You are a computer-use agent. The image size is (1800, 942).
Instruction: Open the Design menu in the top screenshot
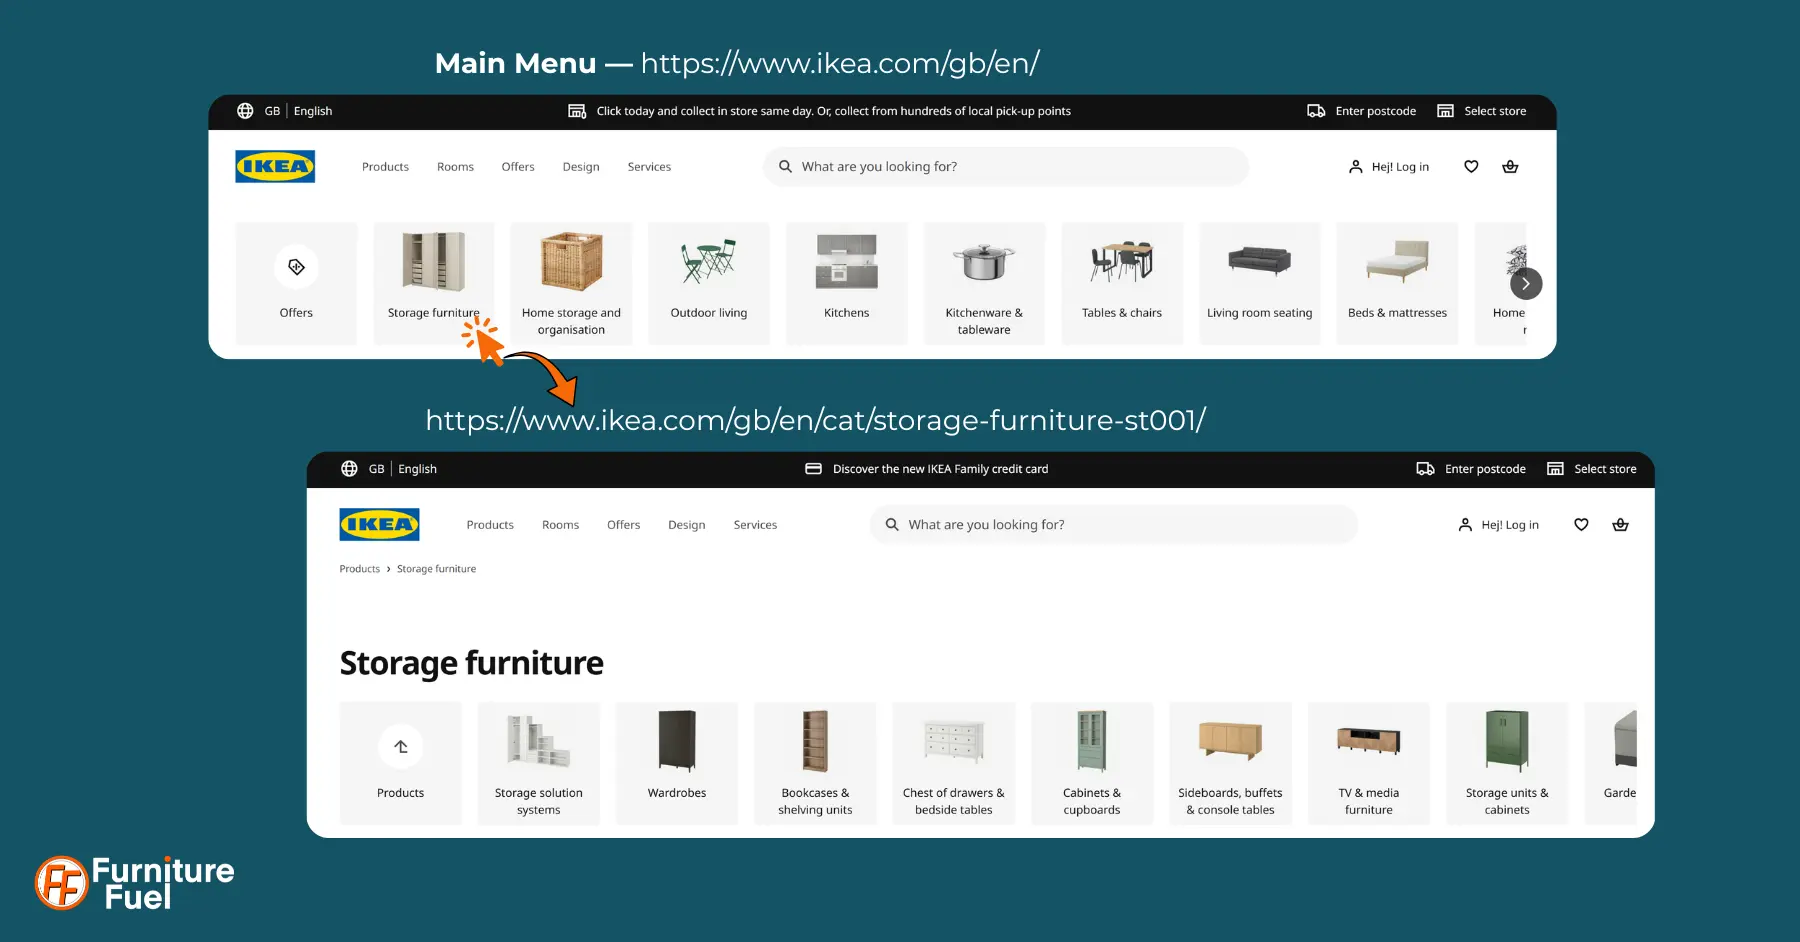pos(581,167)
